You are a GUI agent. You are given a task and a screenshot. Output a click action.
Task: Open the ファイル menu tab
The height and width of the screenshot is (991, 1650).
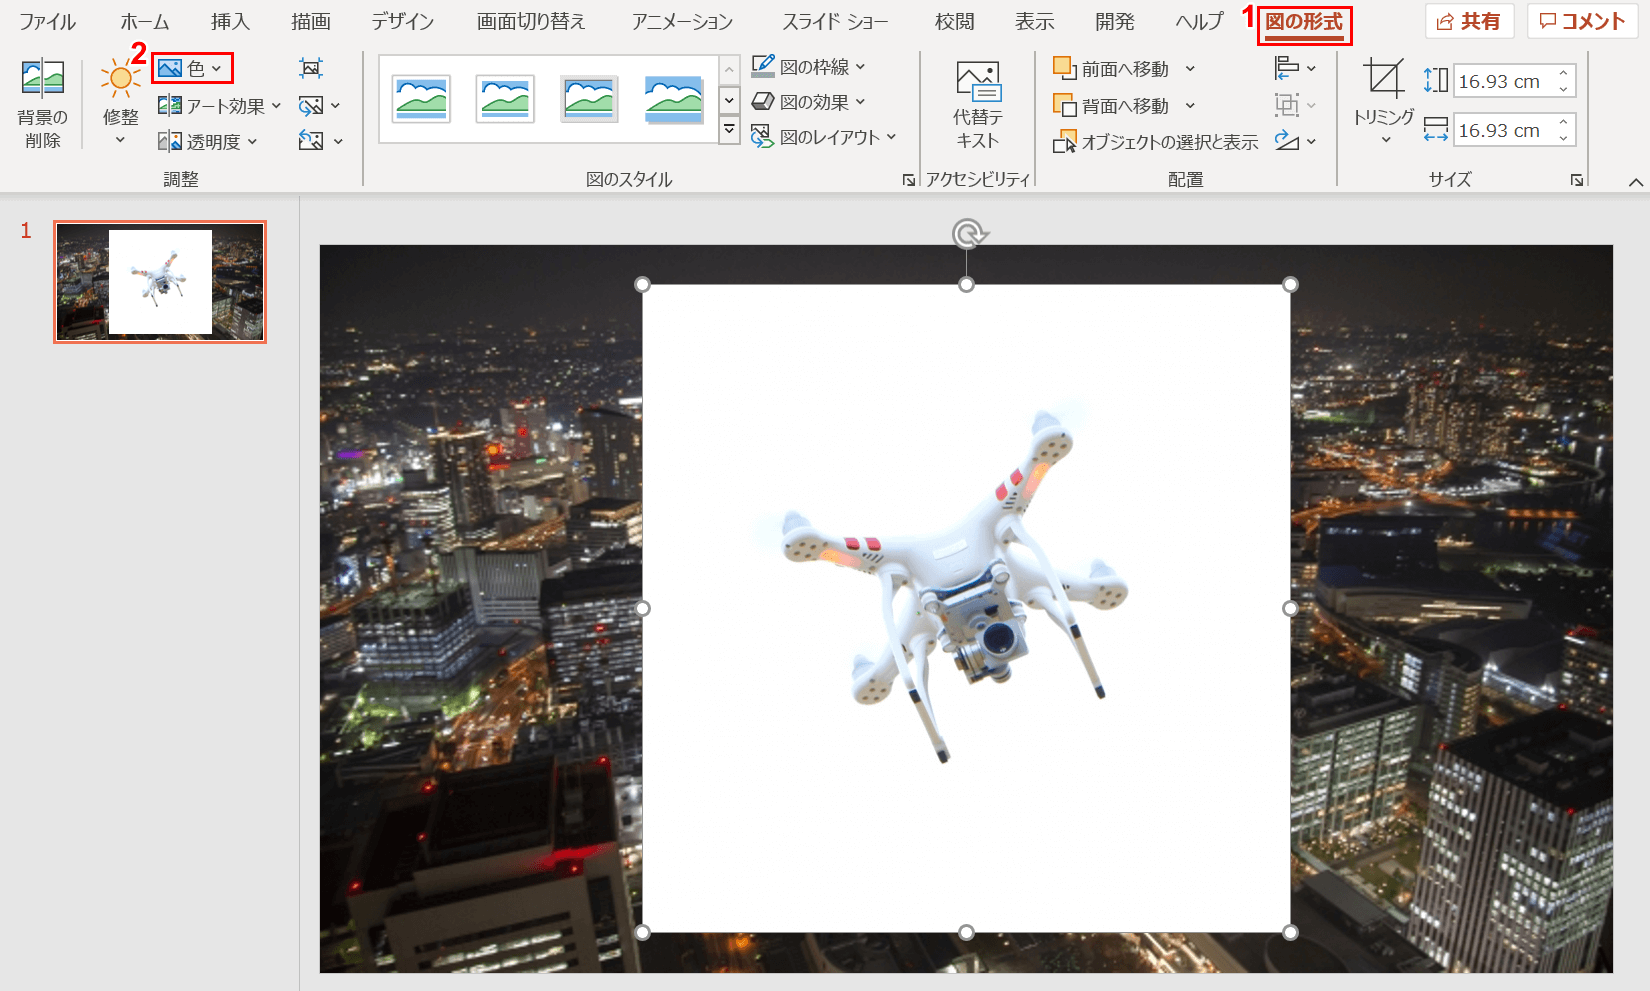[47, 22]
